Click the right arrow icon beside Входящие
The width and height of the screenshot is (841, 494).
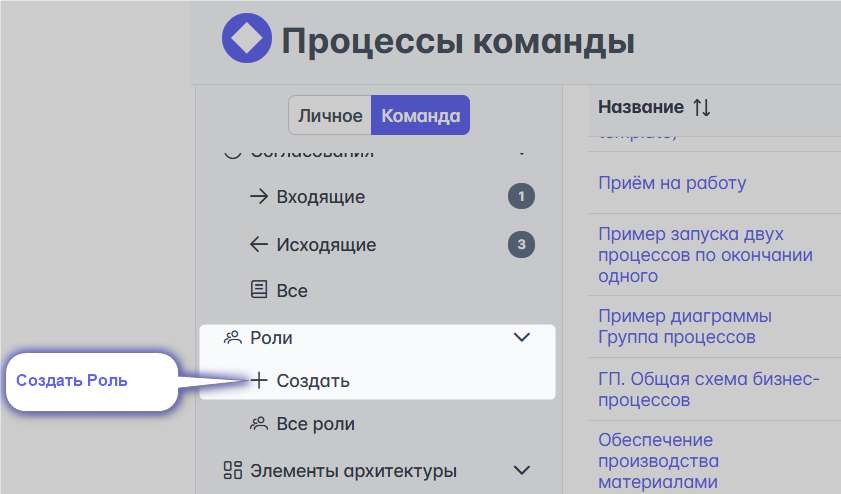[259, 196]
